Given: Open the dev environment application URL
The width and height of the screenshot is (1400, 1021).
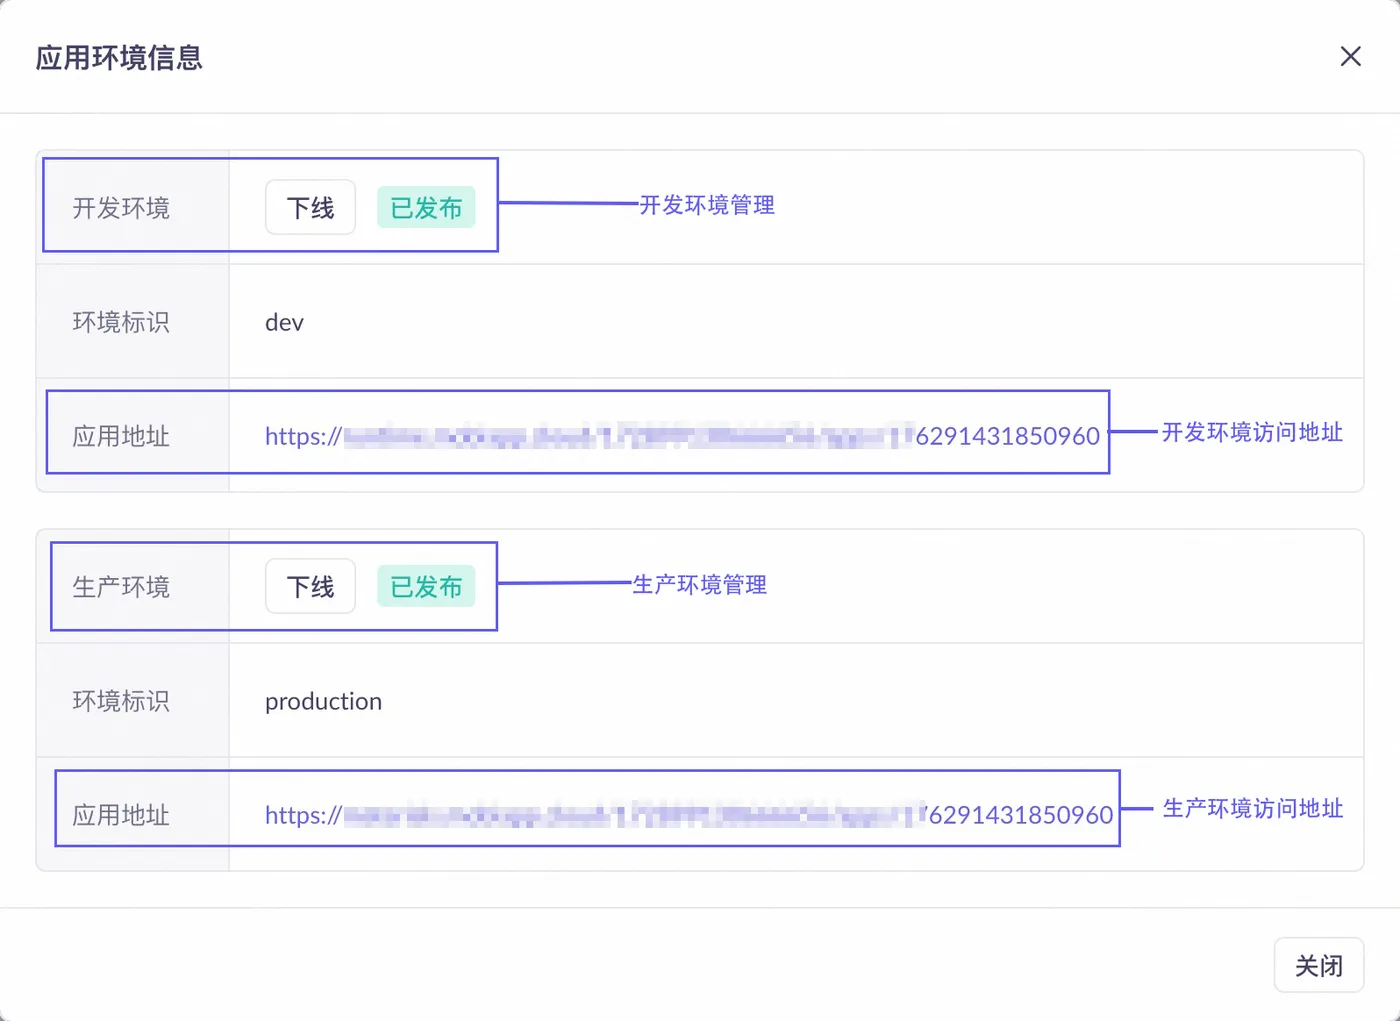Looking at the screenshot, I should (x=682, y=436).
